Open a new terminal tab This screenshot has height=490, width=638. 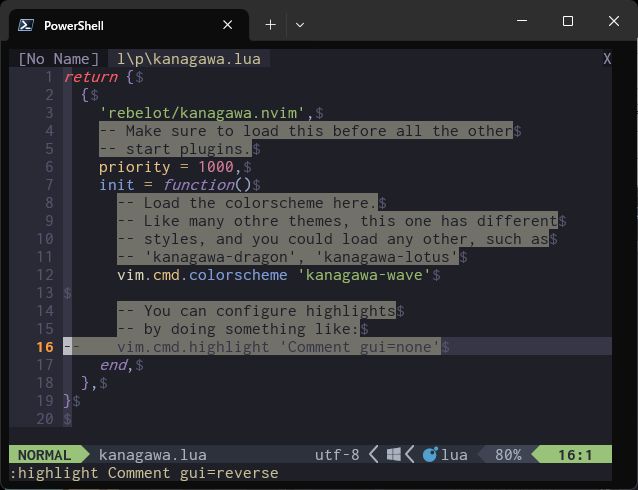270,24
